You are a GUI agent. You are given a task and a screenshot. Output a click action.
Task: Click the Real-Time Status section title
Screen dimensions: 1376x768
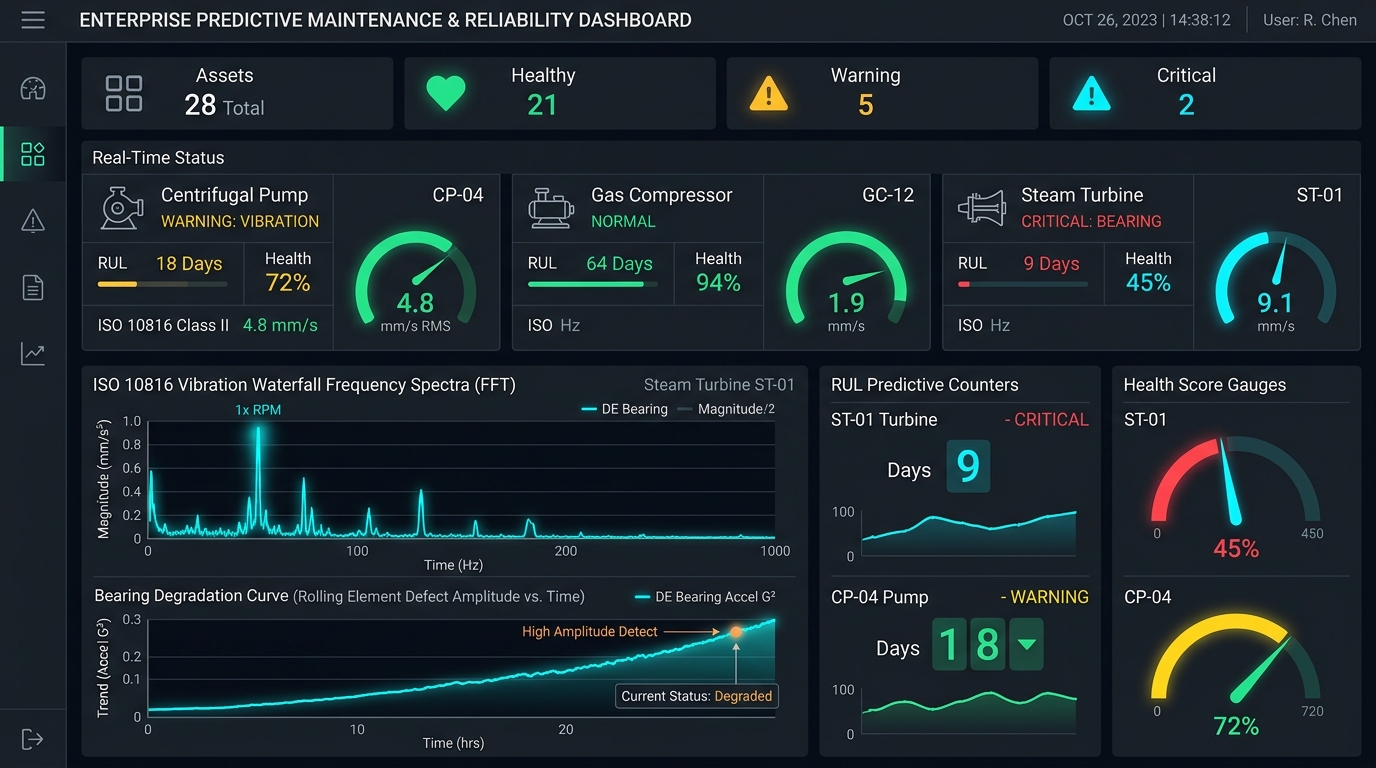coord(158,157)
